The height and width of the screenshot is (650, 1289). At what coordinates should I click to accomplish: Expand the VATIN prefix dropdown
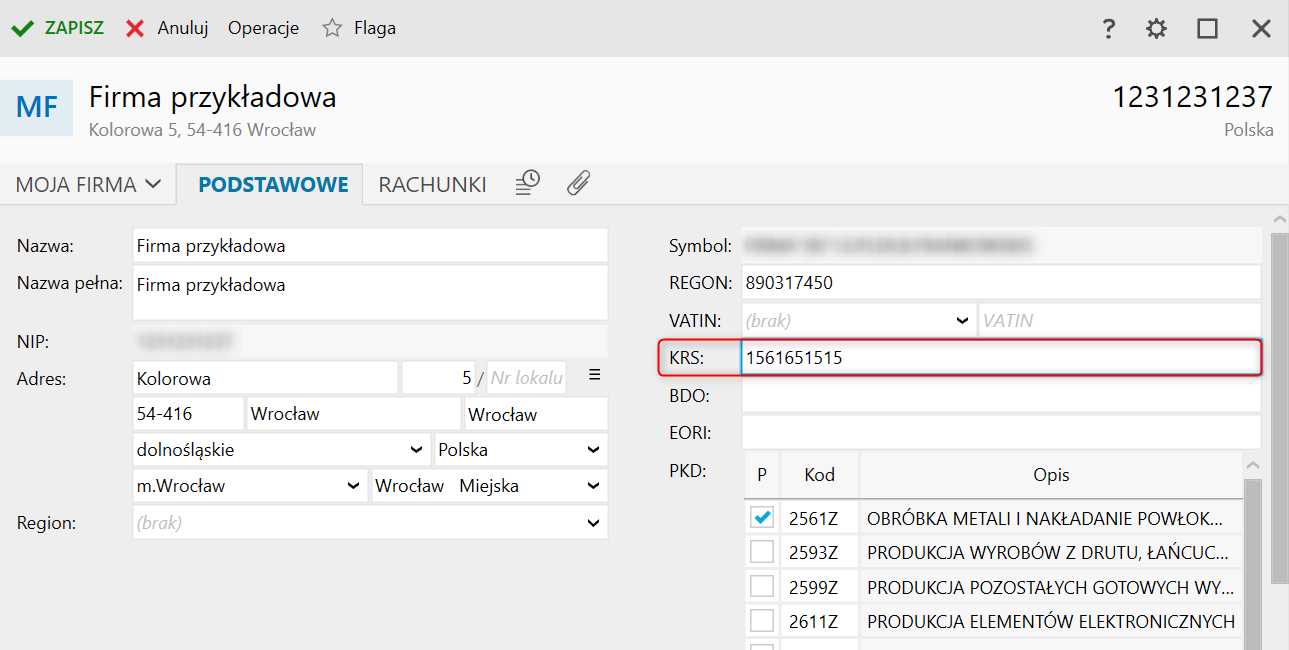962,321
